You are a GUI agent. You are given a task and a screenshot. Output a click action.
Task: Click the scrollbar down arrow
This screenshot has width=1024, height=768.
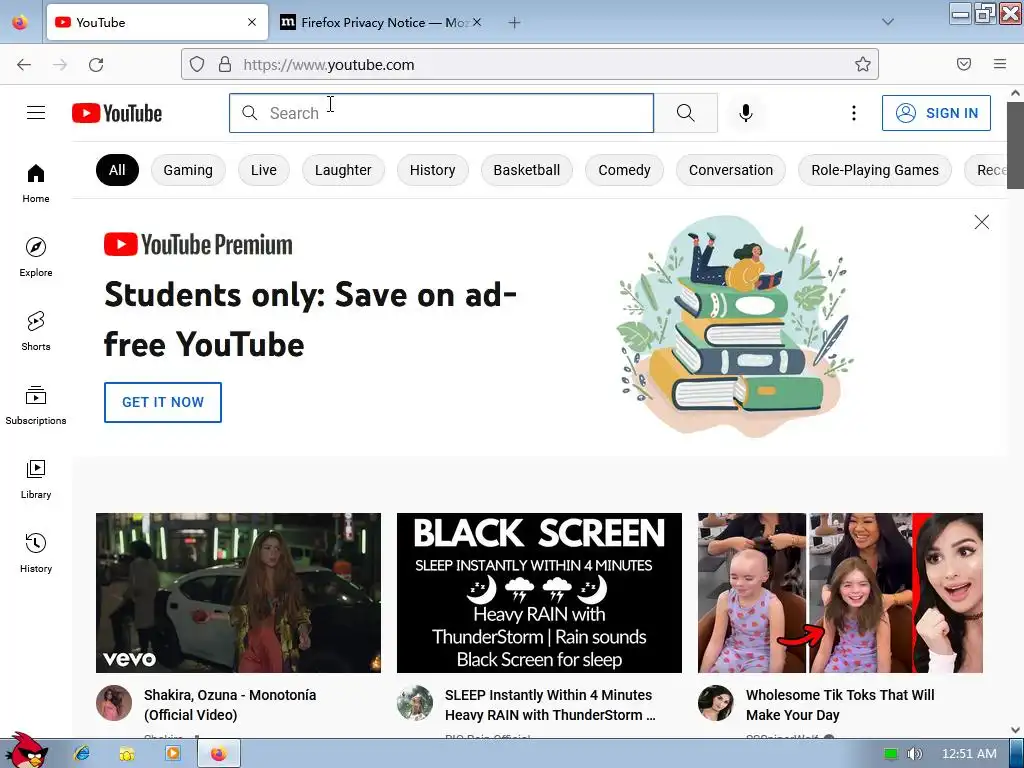[1016, 730]
